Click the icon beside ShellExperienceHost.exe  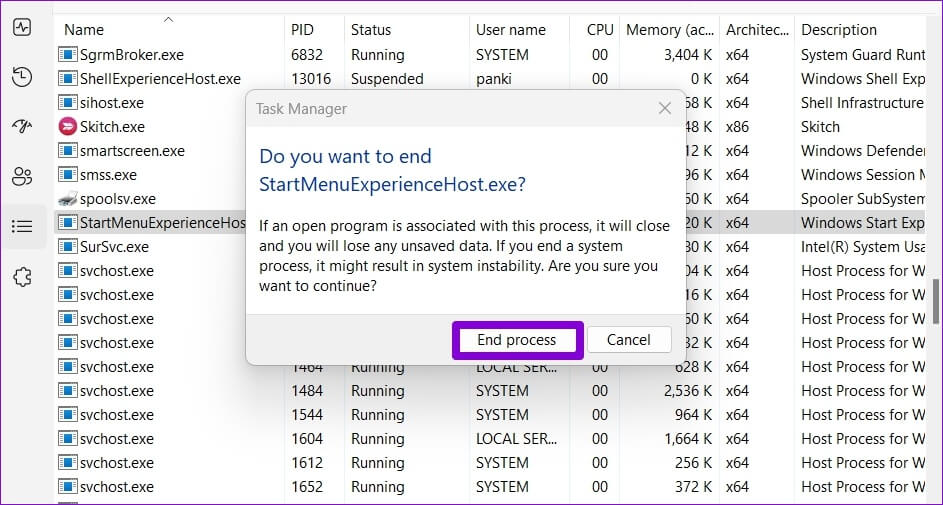(68, 79)
